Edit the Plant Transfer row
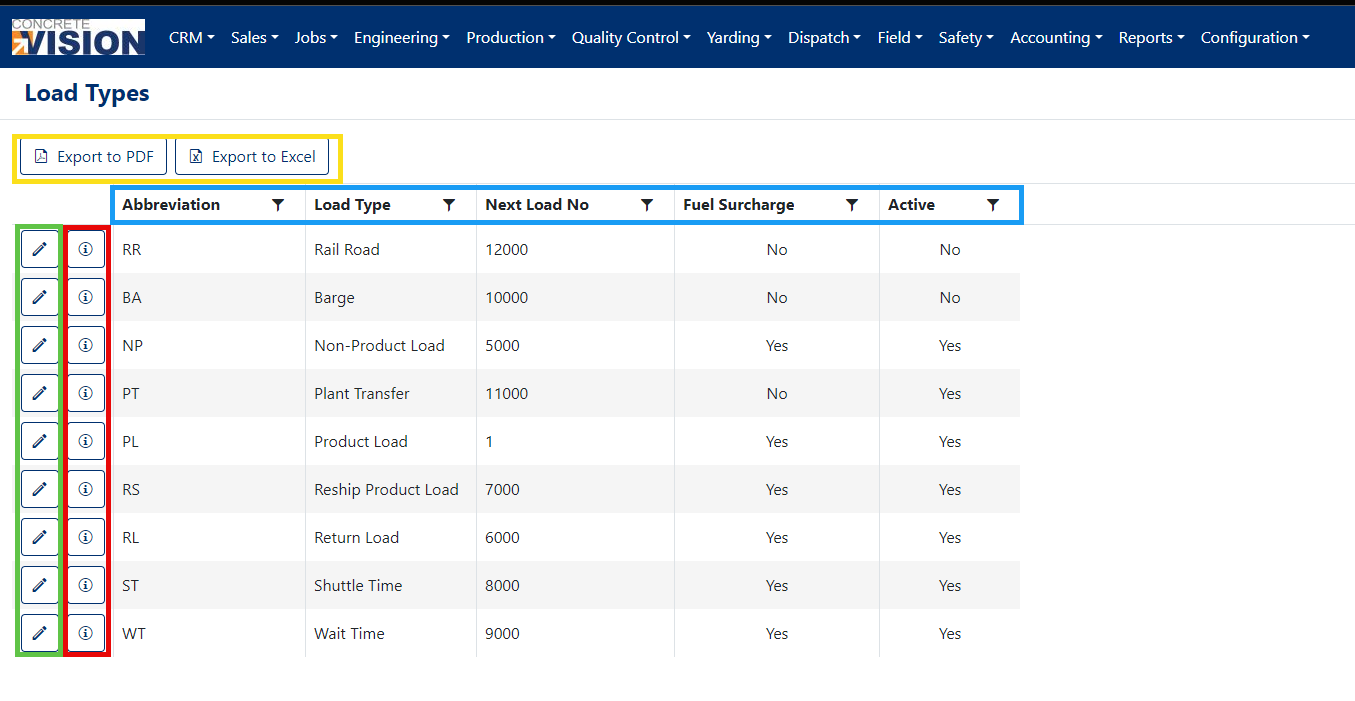 [x=40, y=393]
